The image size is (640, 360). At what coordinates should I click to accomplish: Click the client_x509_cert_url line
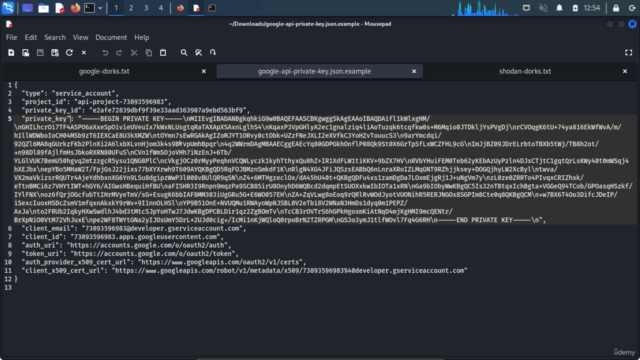coord(244,271)
